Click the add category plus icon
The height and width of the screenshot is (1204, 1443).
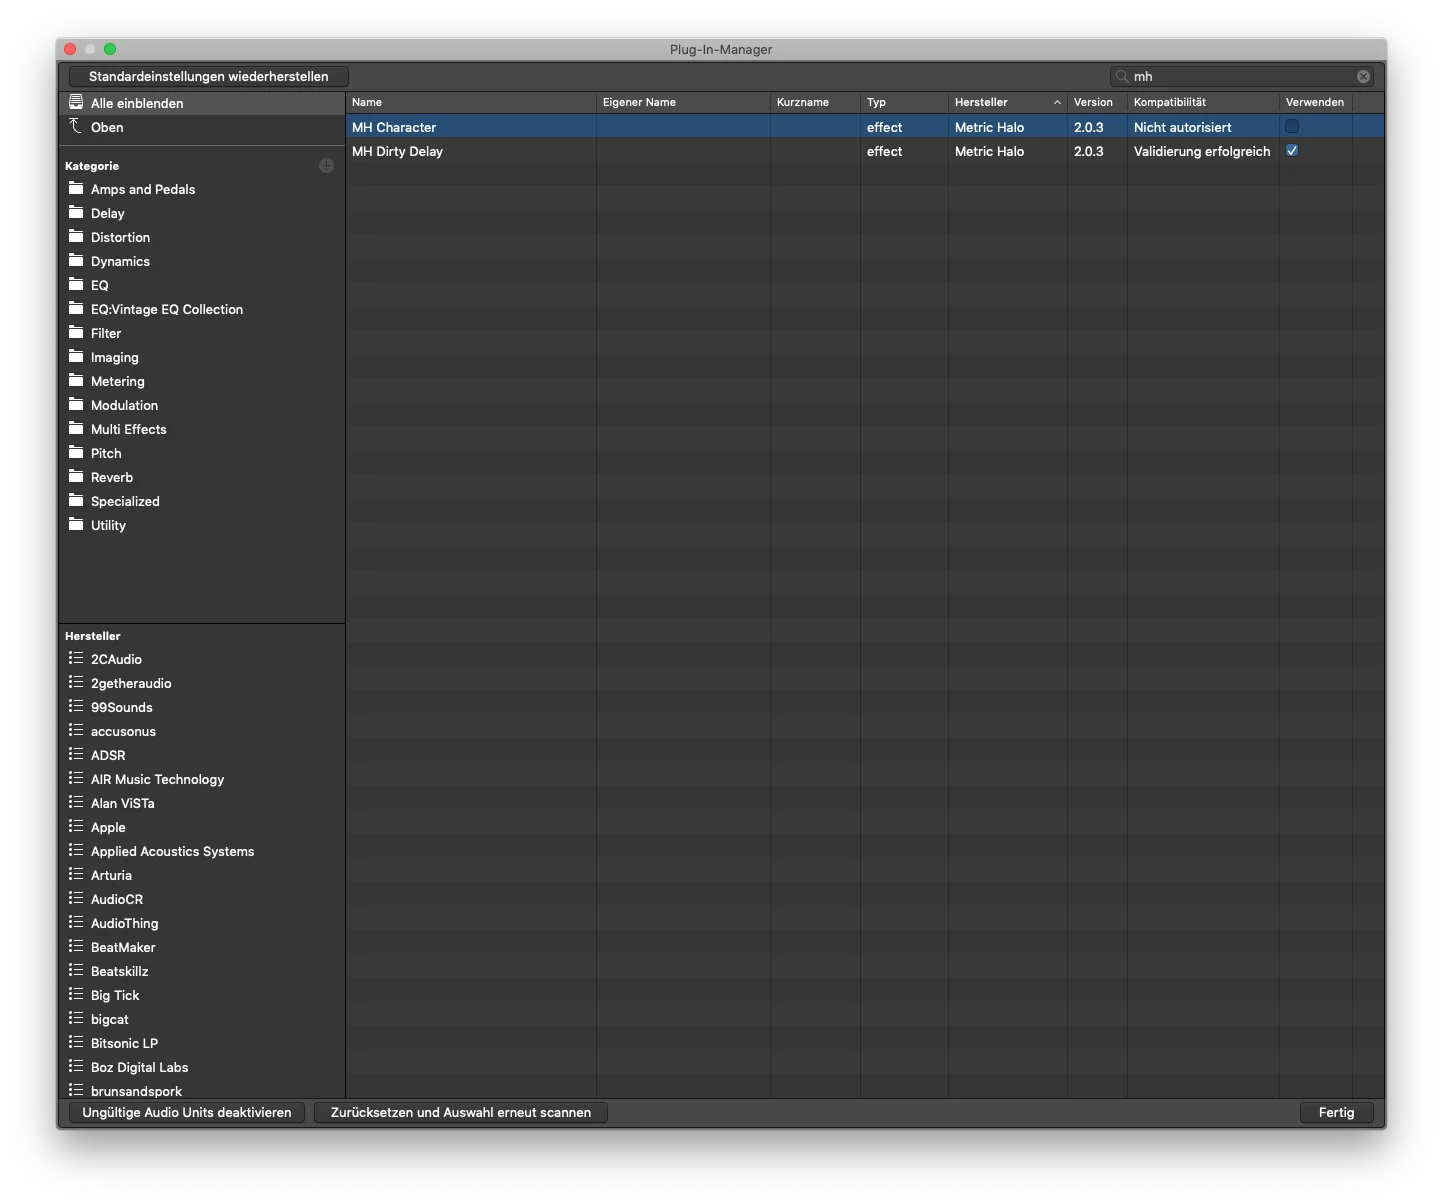[x=326, y=166]
